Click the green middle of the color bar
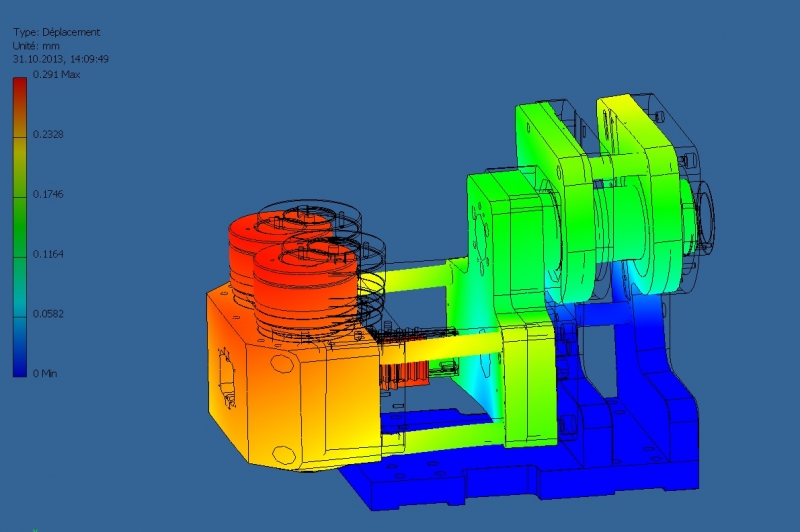800x532 pixels. 20,227
